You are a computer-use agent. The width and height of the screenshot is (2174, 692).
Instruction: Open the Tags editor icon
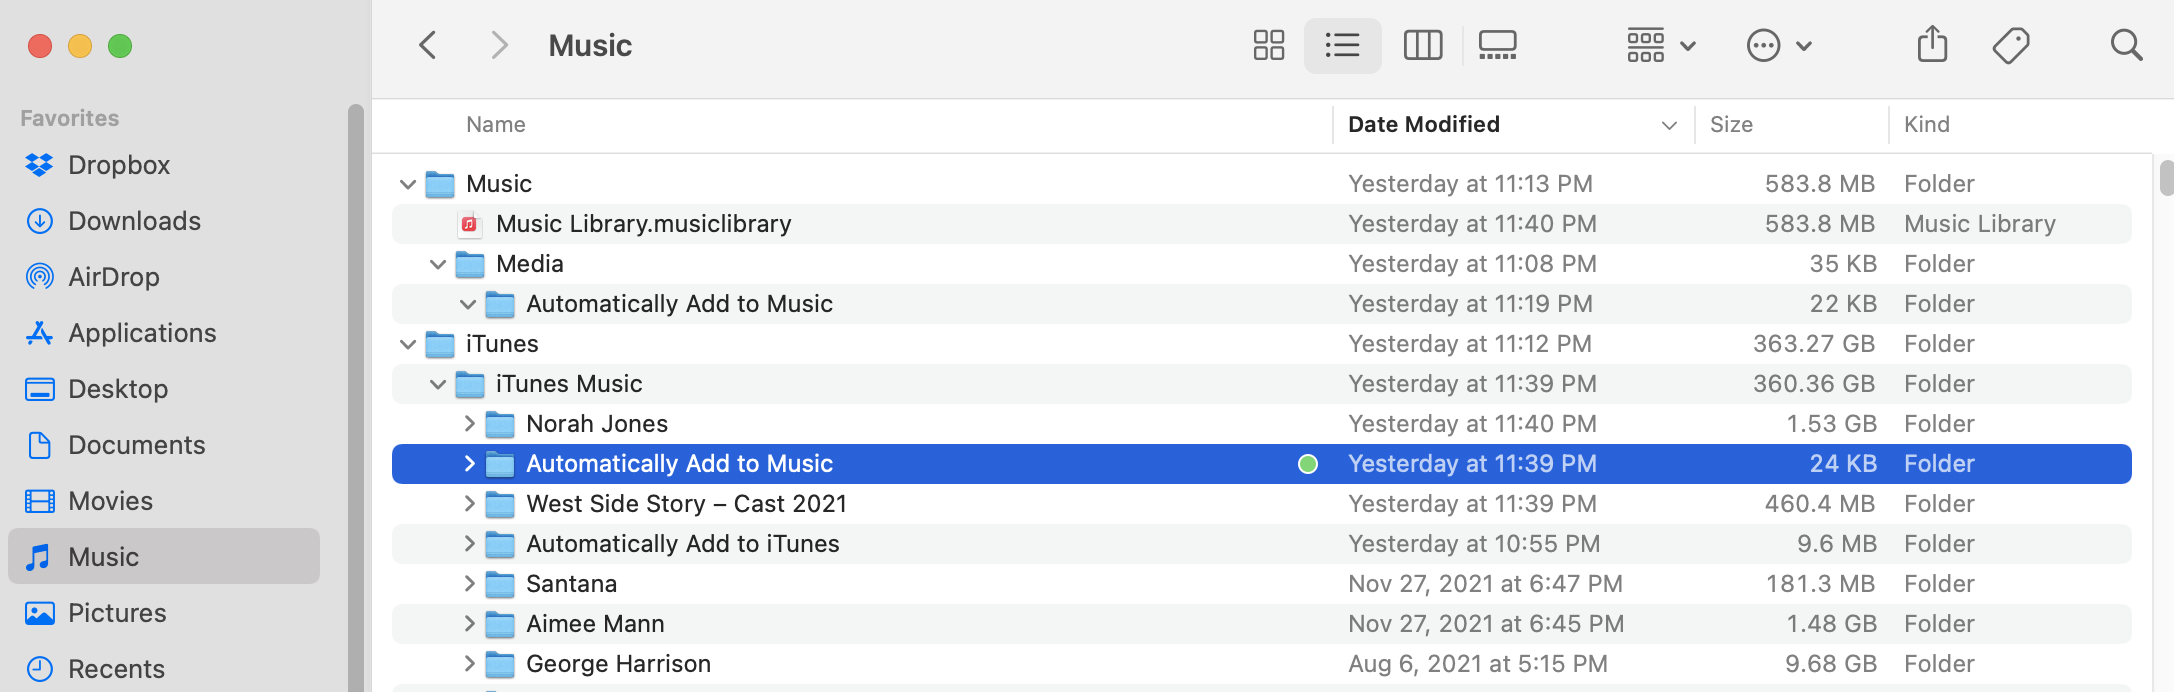(2010, 45)
